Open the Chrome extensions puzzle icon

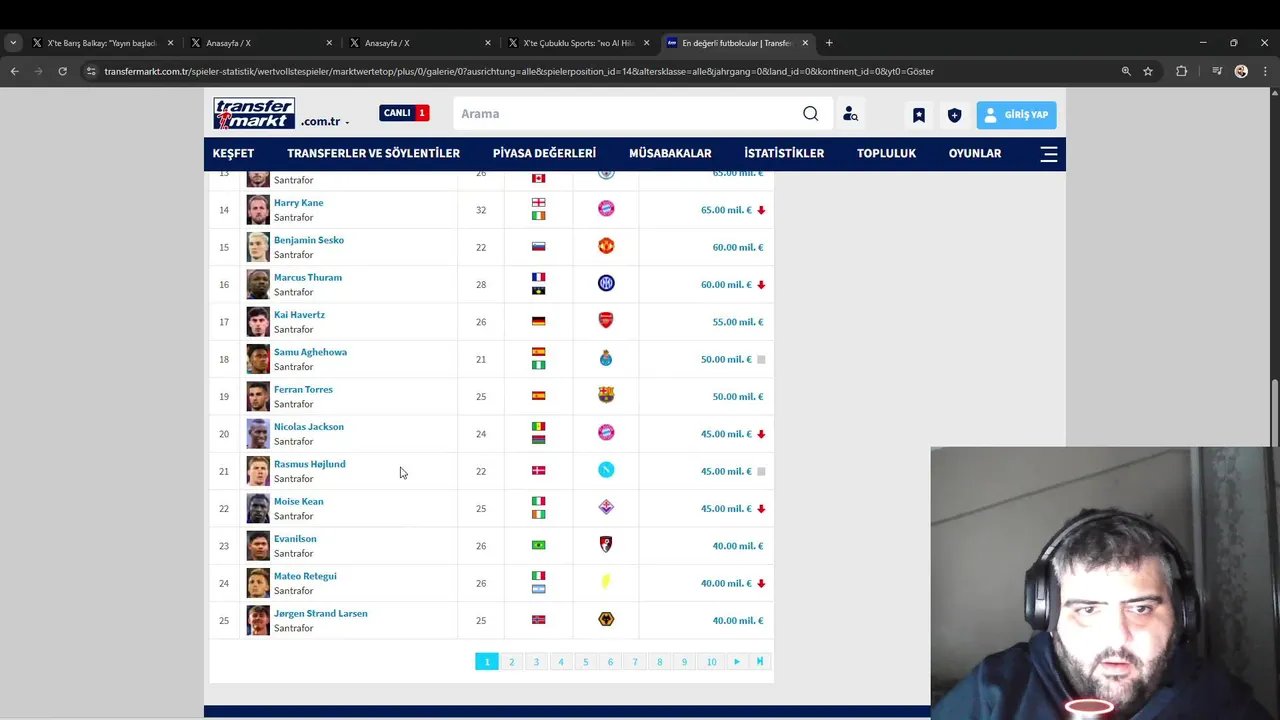(1181, 71)
